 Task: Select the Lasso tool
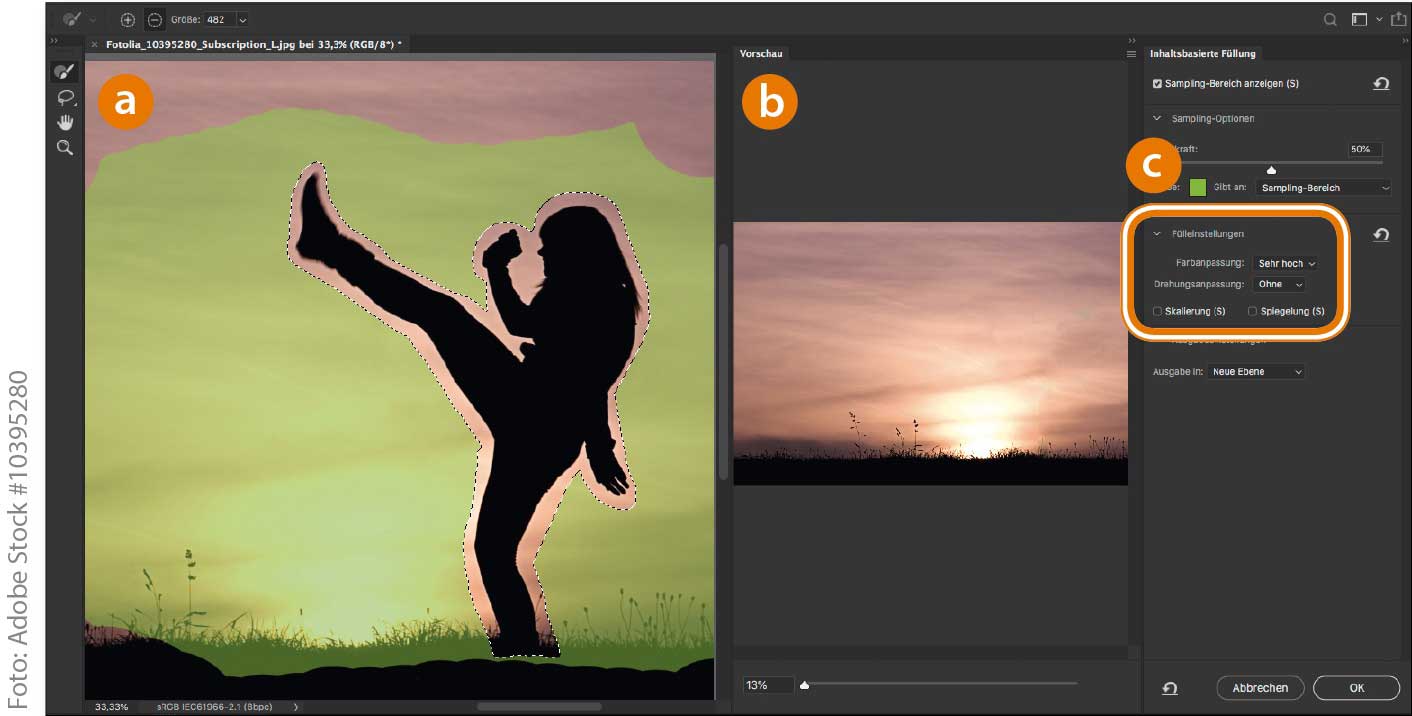(64, 97)
